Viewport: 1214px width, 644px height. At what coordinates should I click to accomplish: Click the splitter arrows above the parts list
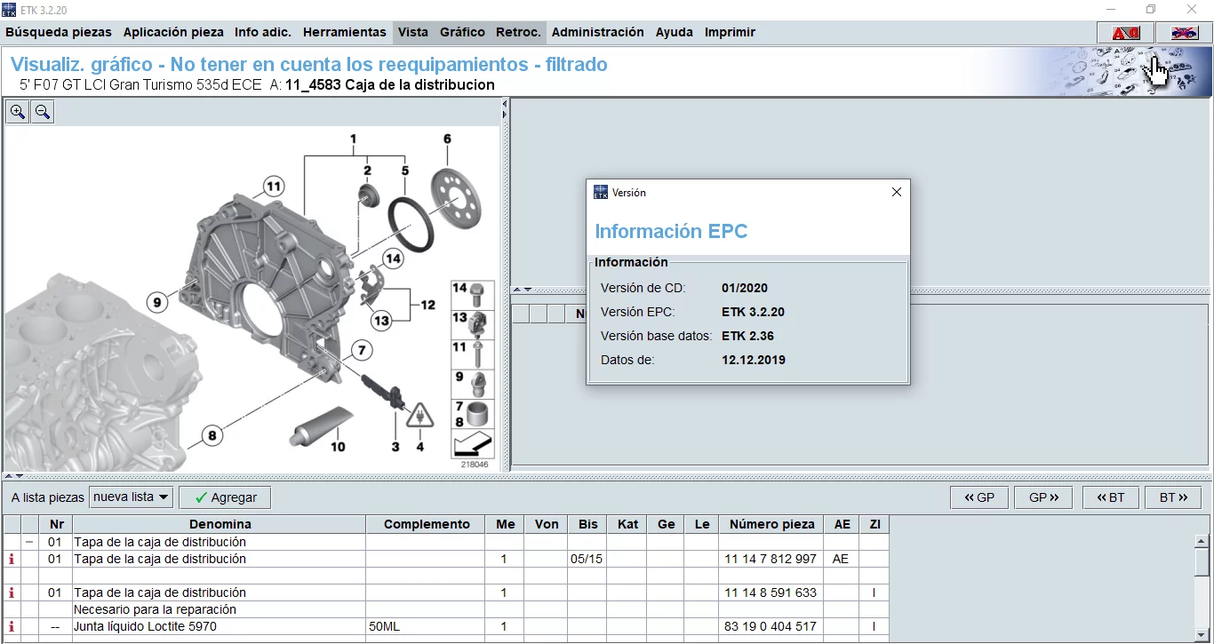[10, 476]
